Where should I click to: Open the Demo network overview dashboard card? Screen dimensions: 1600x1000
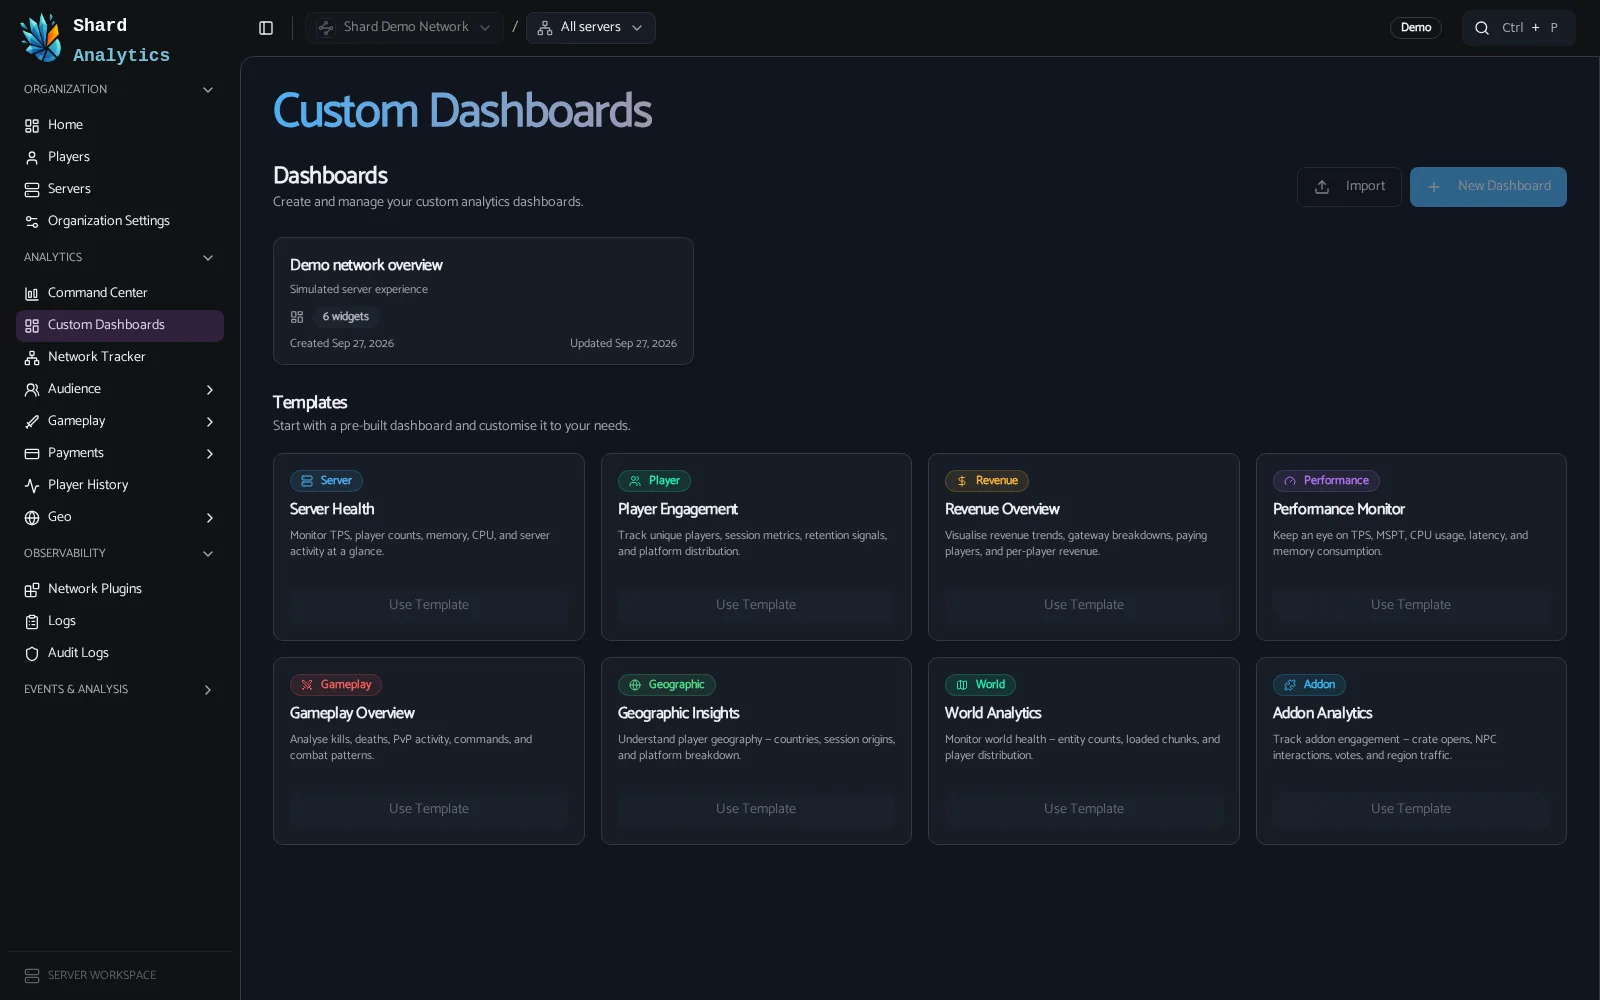483,301
